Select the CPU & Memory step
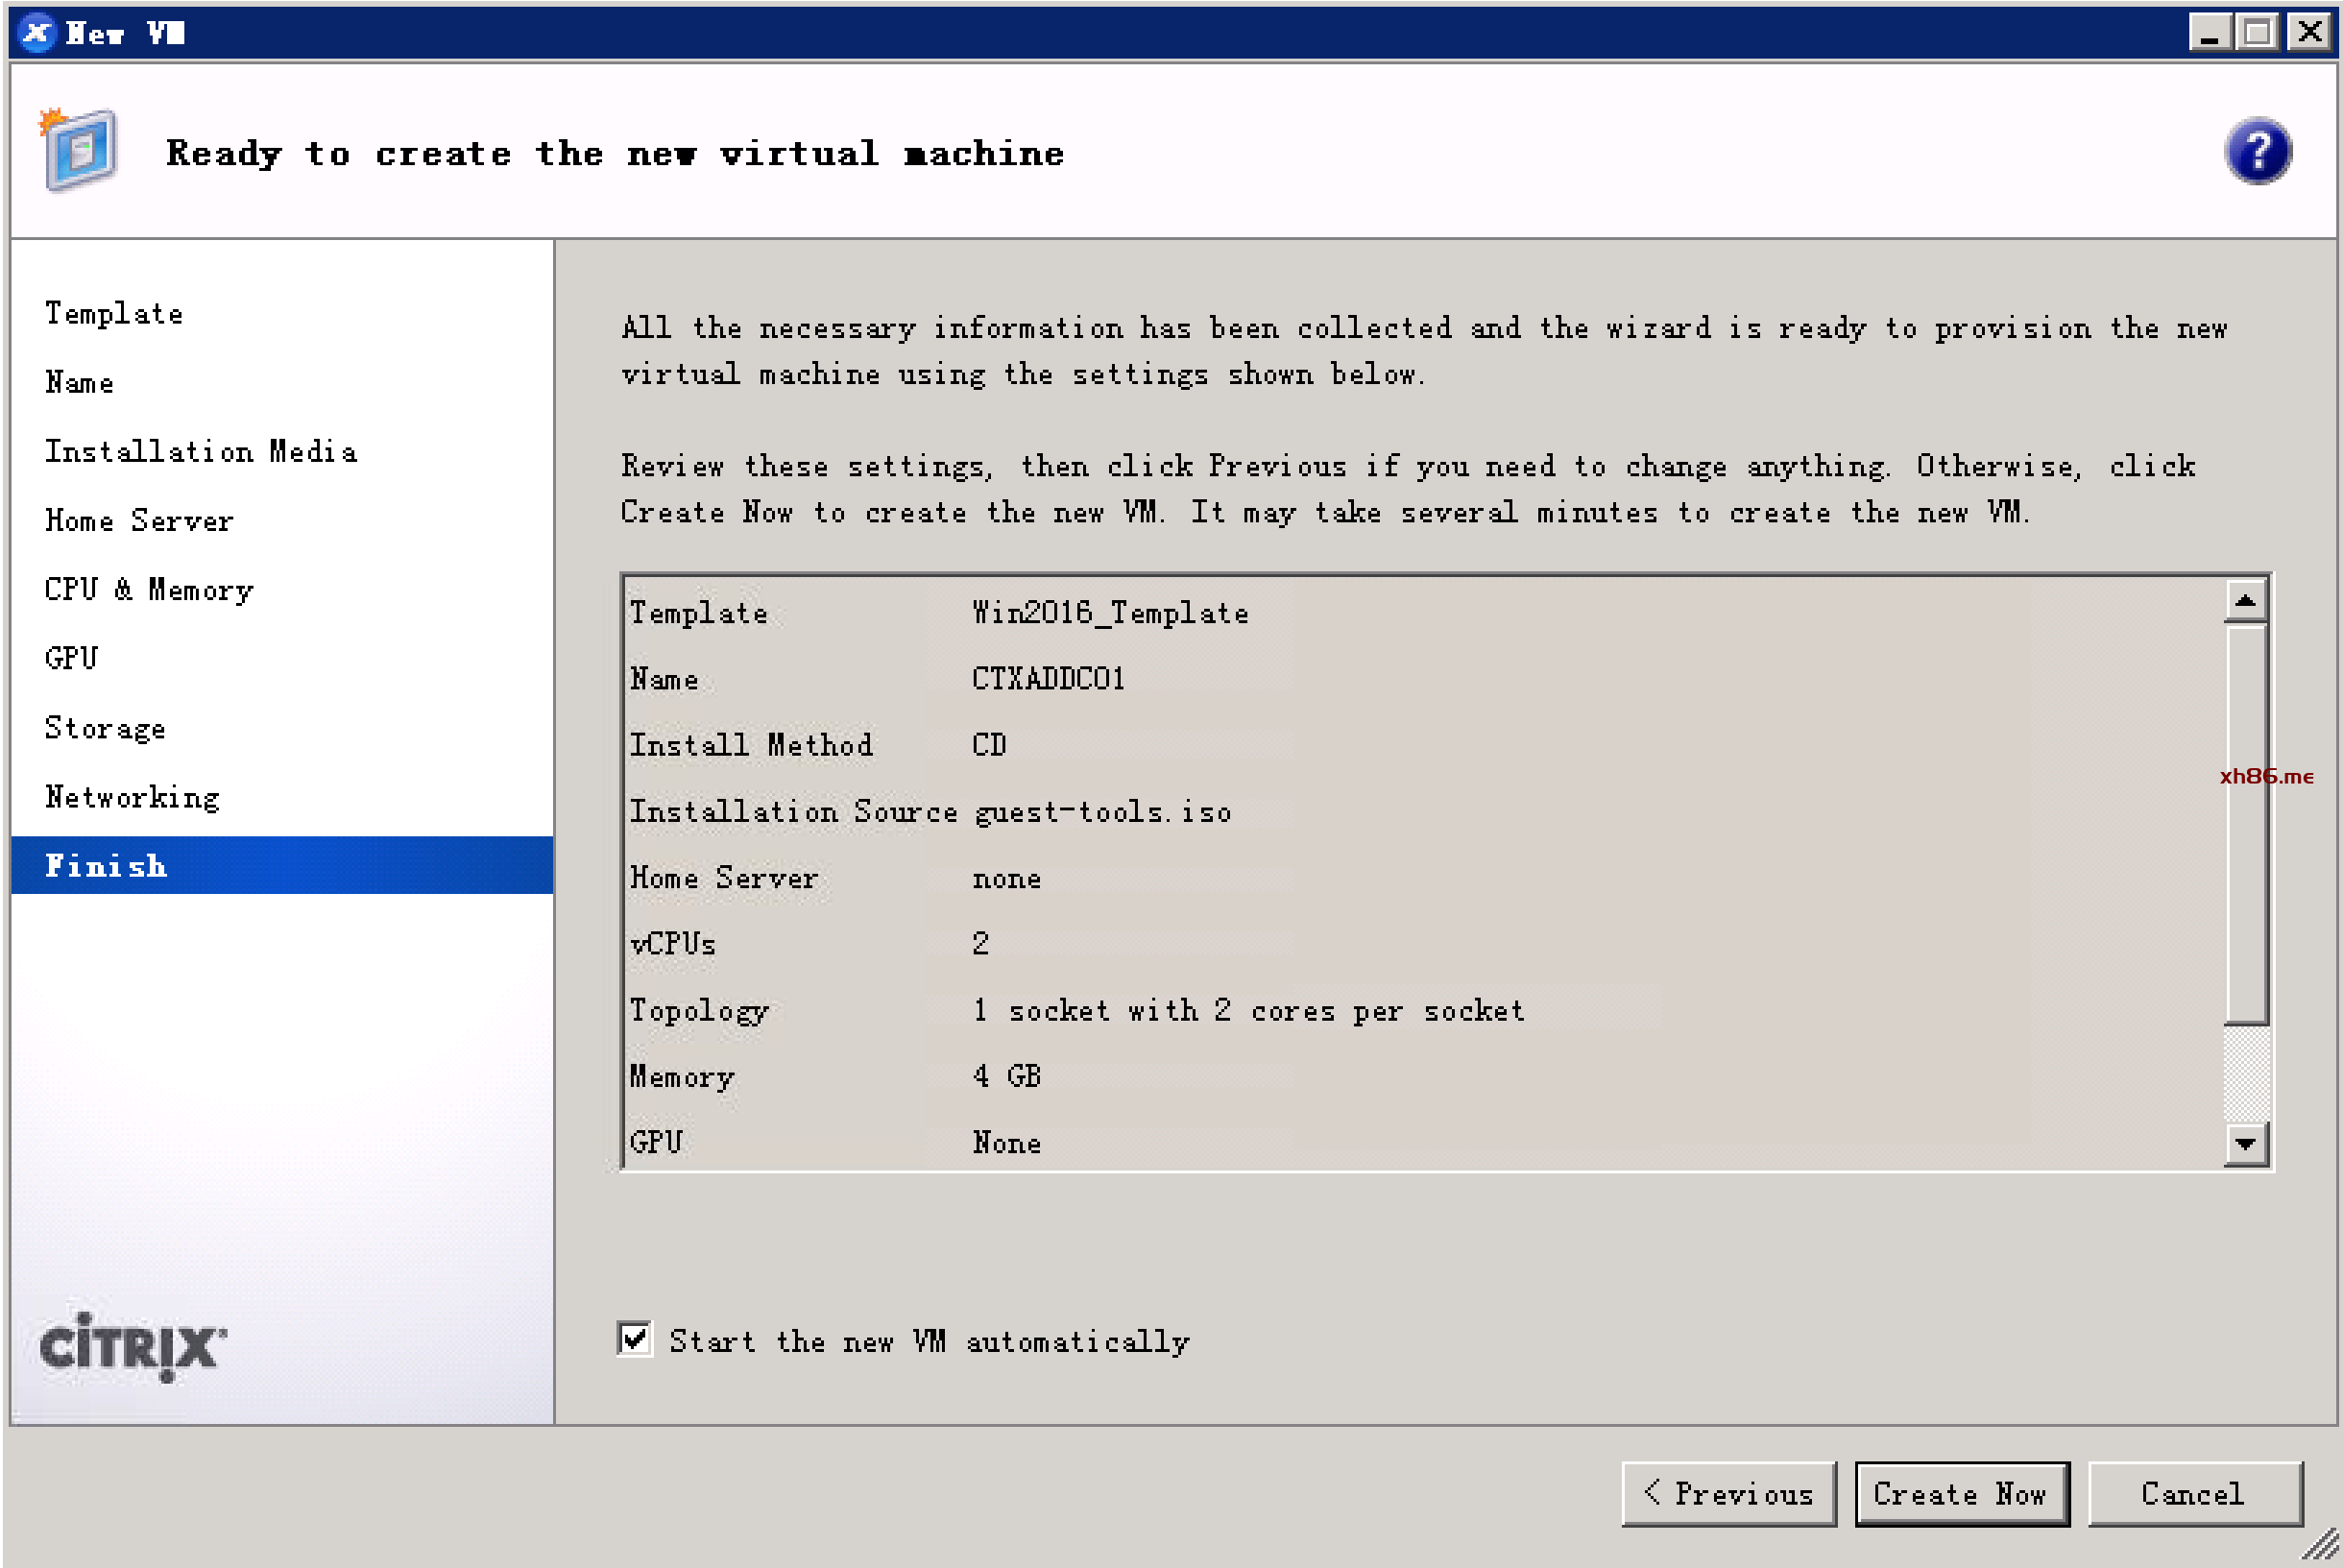 tap(149, 590)
